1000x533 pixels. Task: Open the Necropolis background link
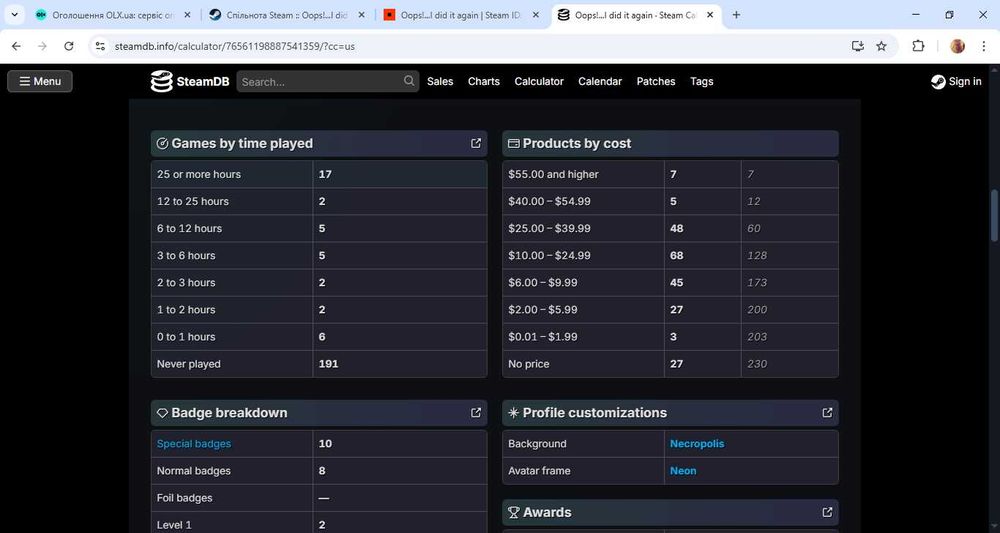697,444
